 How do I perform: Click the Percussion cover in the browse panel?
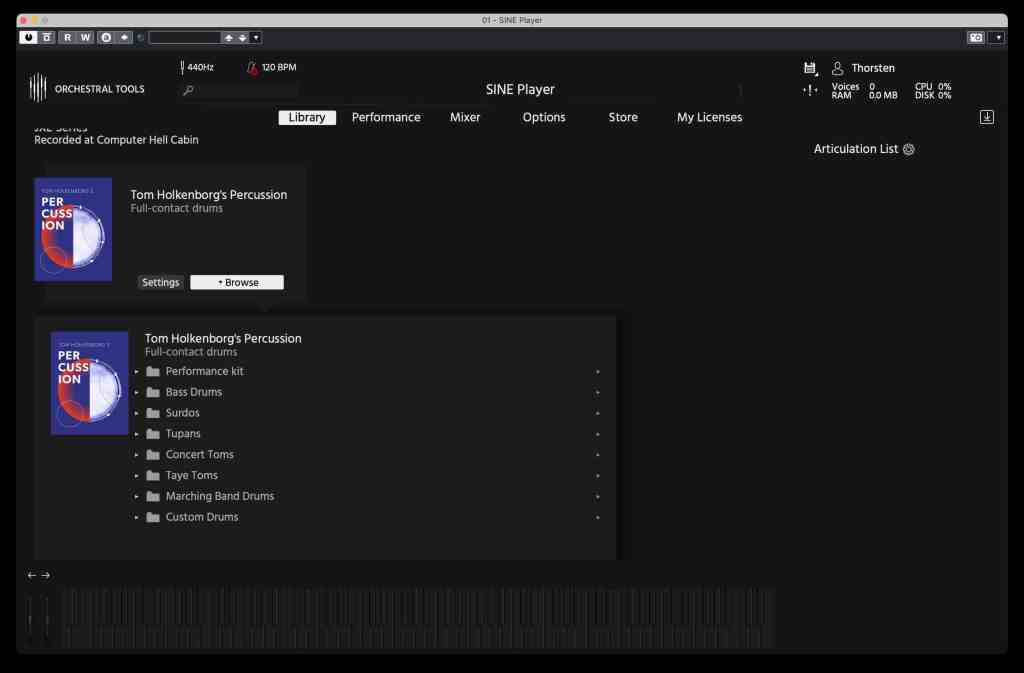click(89, 383)
